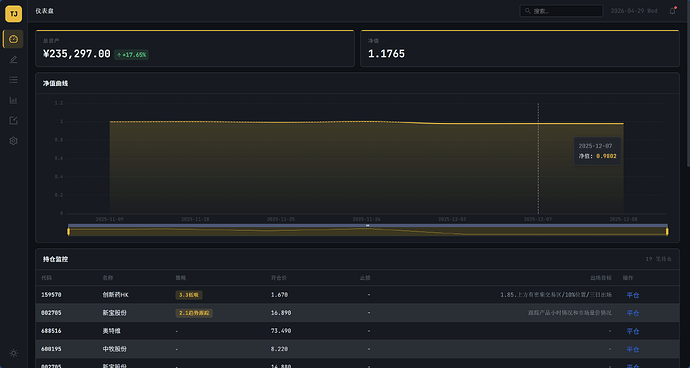Click the code 600195 cell
Viewport: 690px width, 368px height.
pyautogui.click(x=51, y=349)
